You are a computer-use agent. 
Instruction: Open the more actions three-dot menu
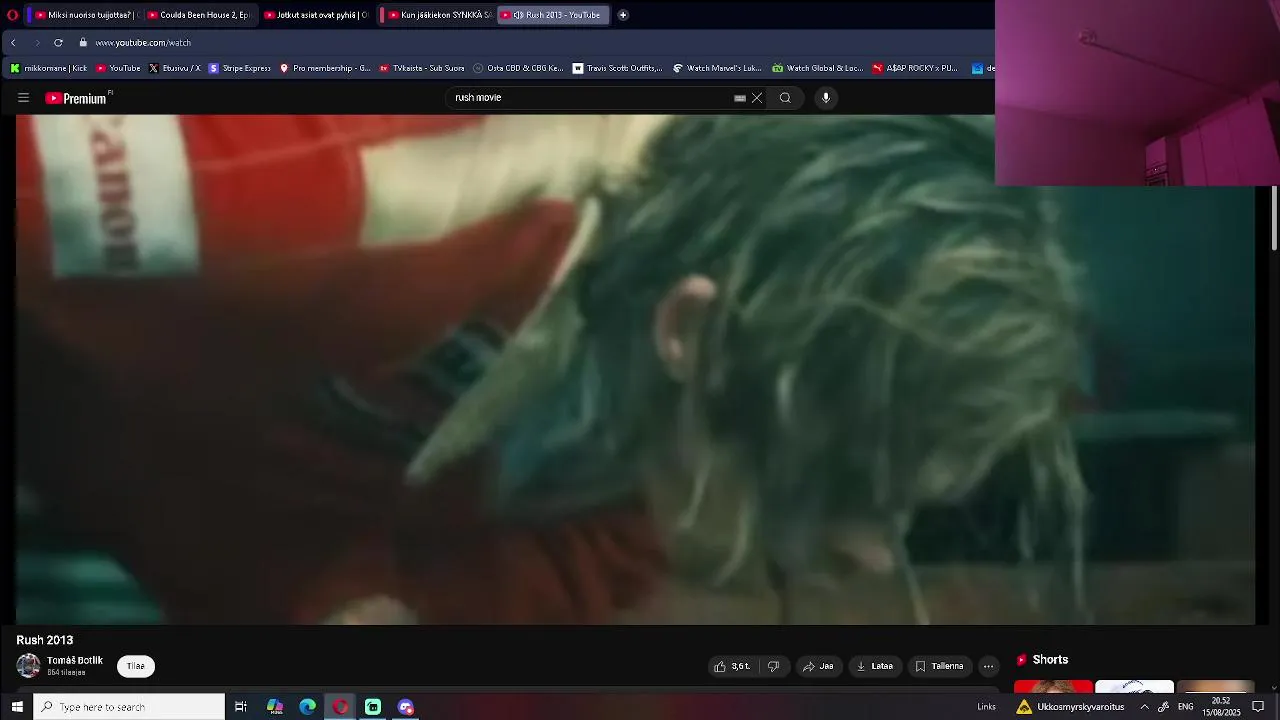[x=988, y=666]
